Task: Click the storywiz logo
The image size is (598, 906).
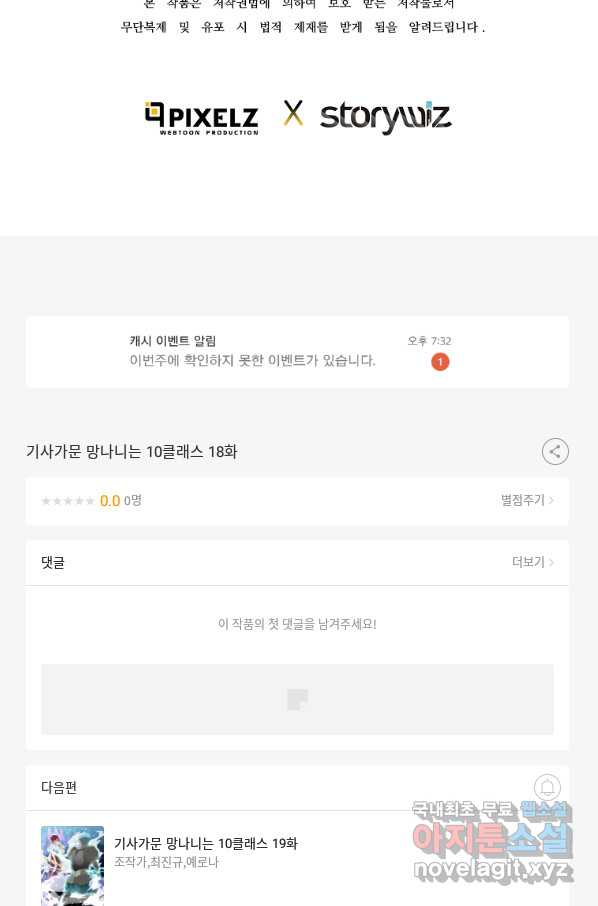Action: click(385, 117)
